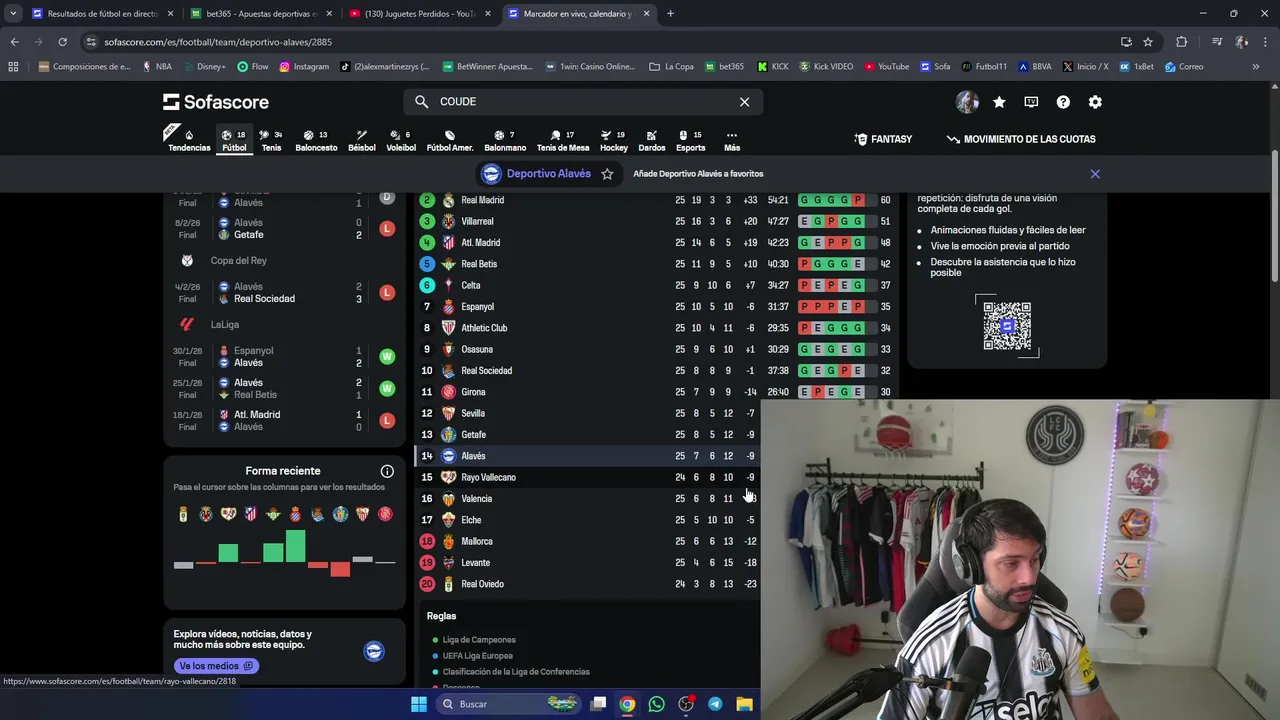1280x720 pixels.
Task: Open the Tenis de Mesa section
Action: (563, 140)
